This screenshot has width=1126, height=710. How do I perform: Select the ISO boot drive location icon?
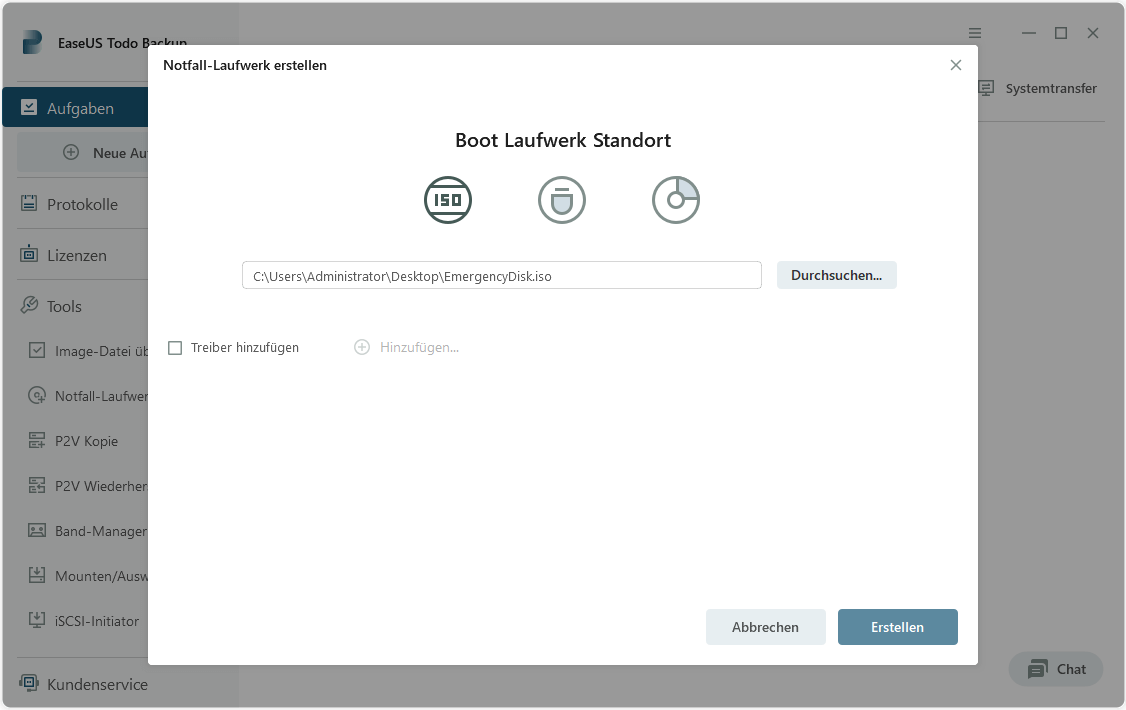pyautogui.click(x=447, y=200)
